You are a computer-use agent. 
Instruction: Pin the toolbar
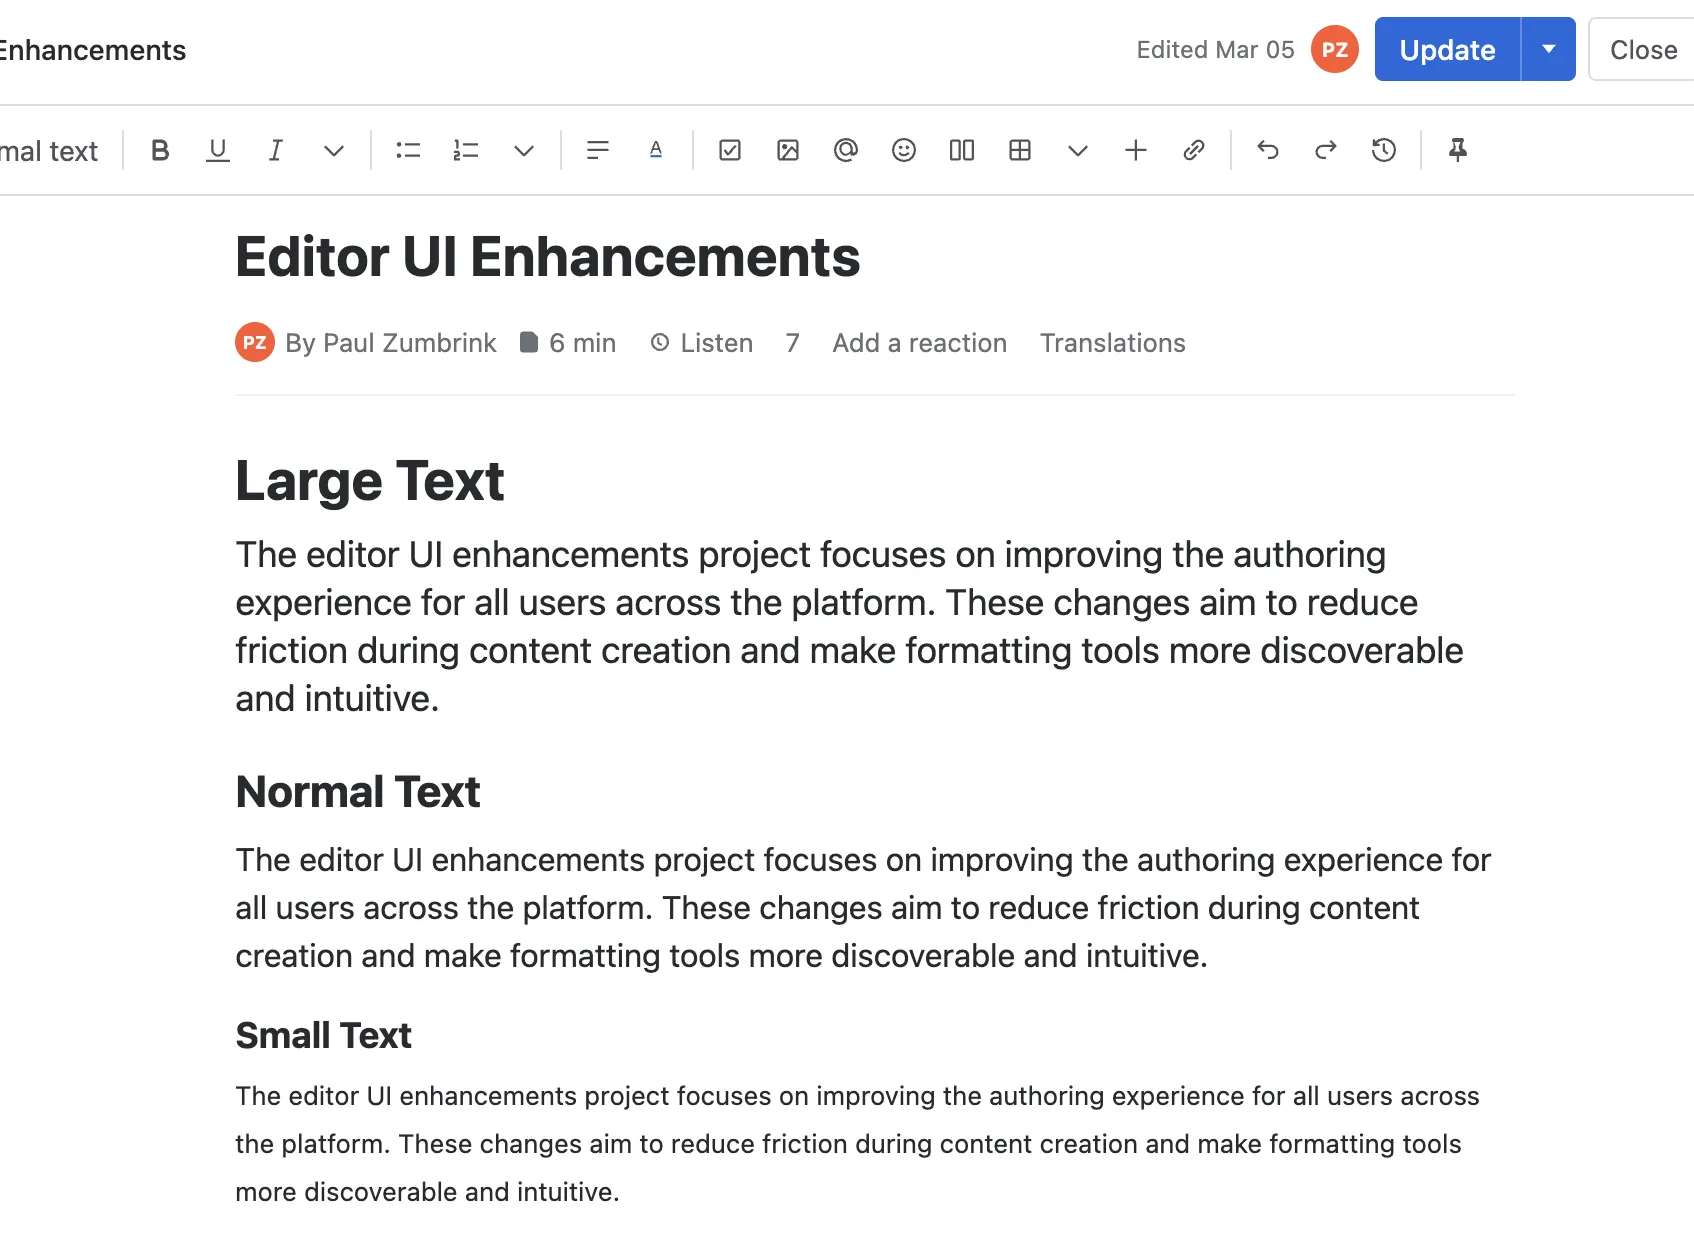[x=1458, y=151]
